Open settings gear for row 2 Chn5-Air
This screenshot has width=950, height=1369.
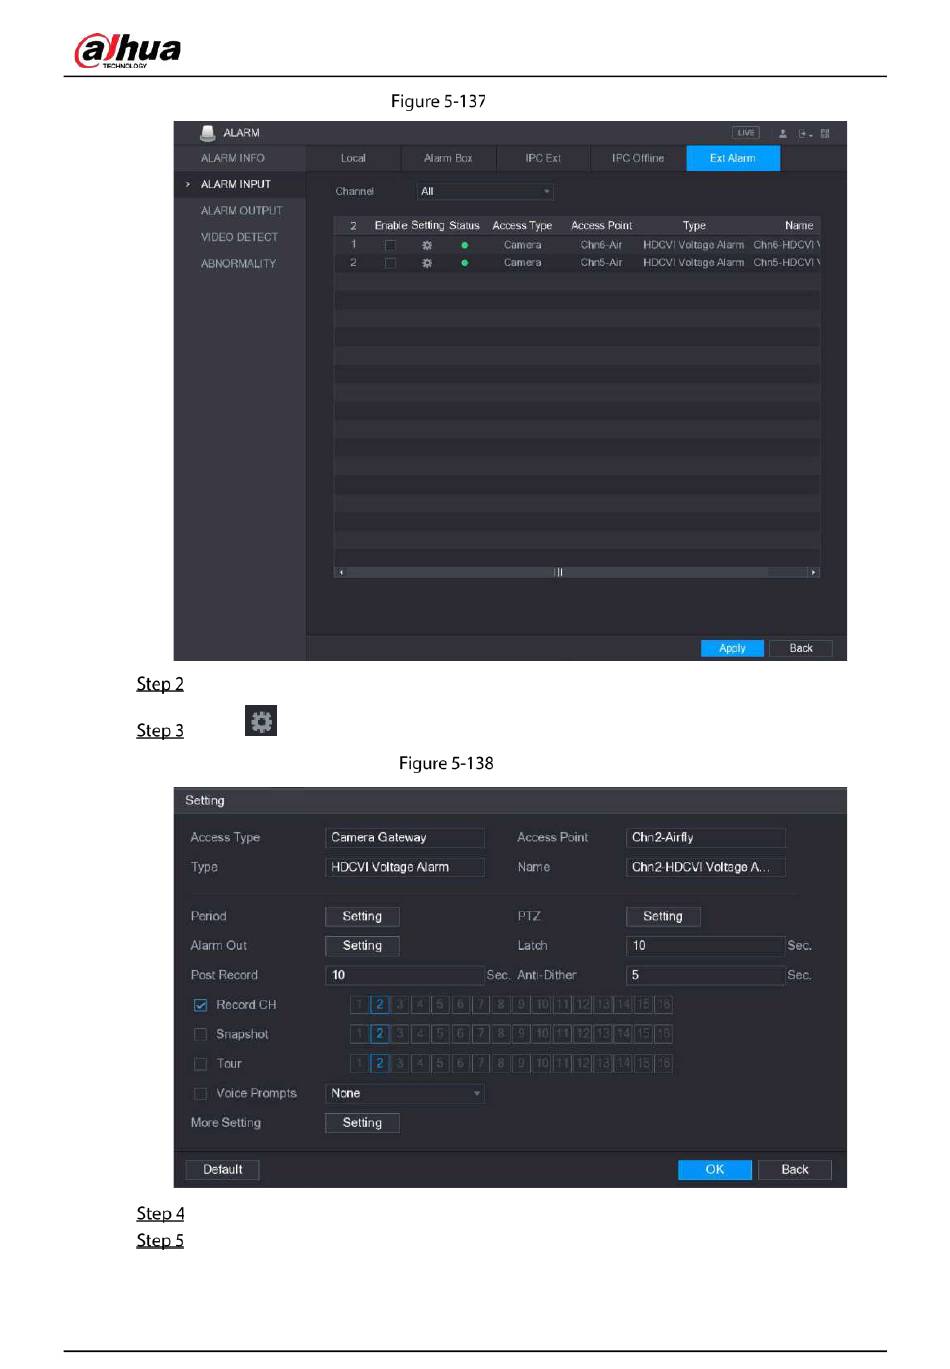(427, 263)
